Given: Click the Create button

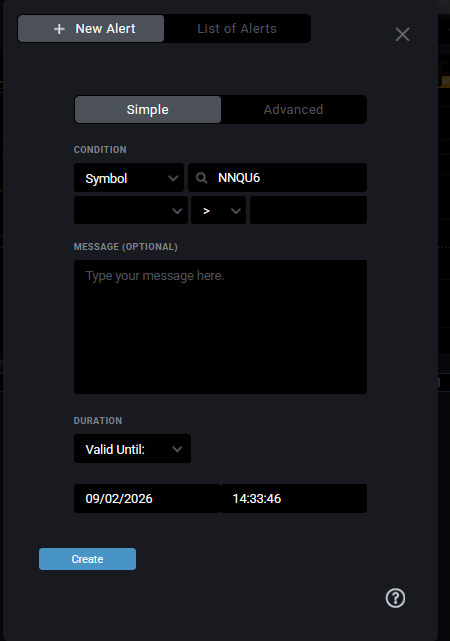Looking at the screenshot, I should coord(87,559).
